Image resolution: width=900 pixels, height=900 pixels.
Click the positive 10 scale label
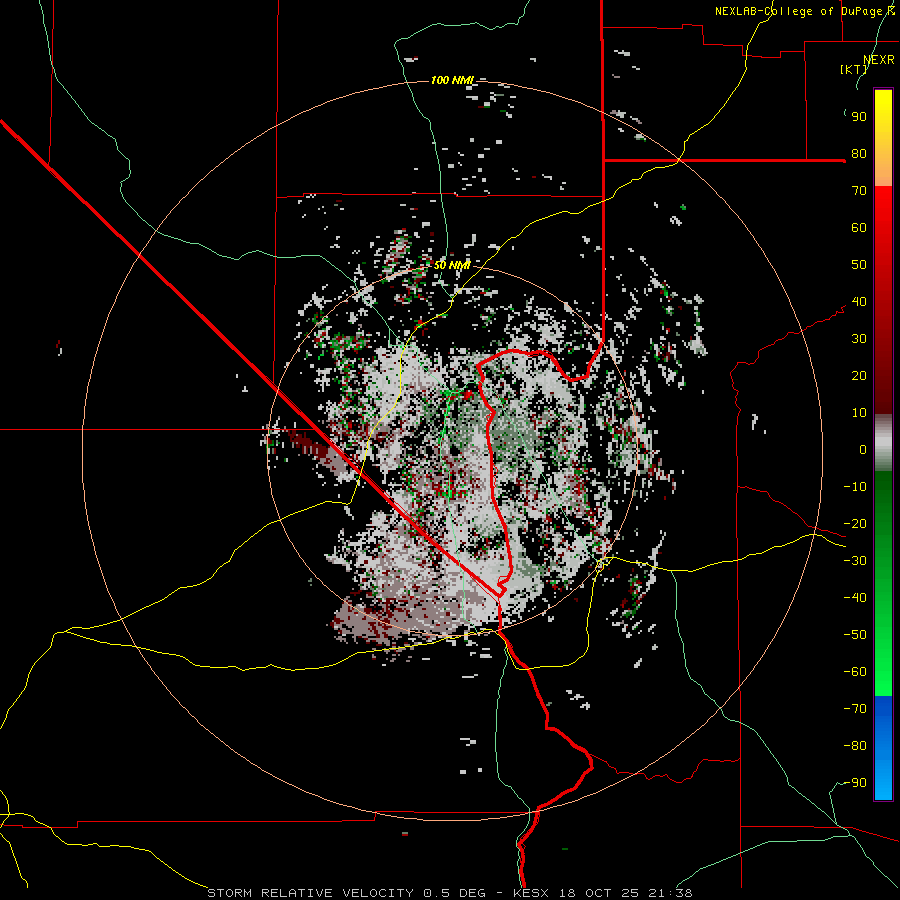pyautogui.click(x=859, y=413)
